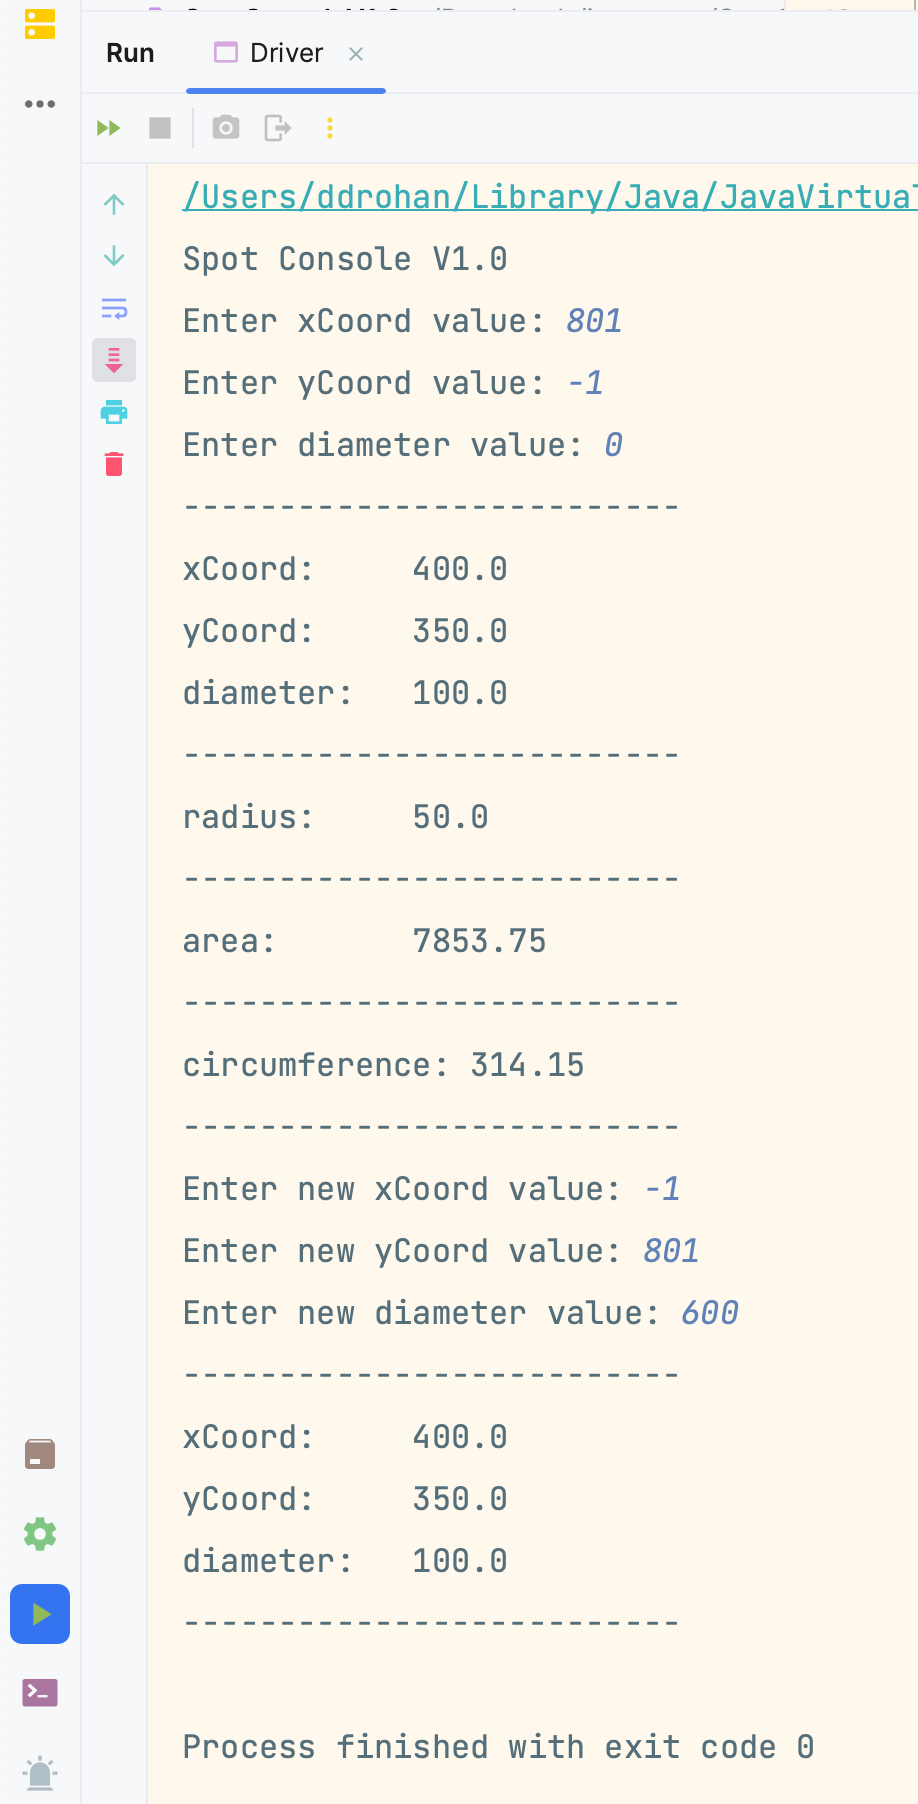Open the Run tool window

coord(40,1614)
